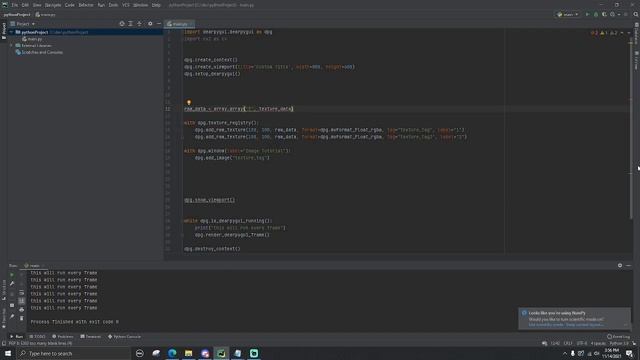Click the error count indicator in editor

pyautogui.click(x=594, y=33)
